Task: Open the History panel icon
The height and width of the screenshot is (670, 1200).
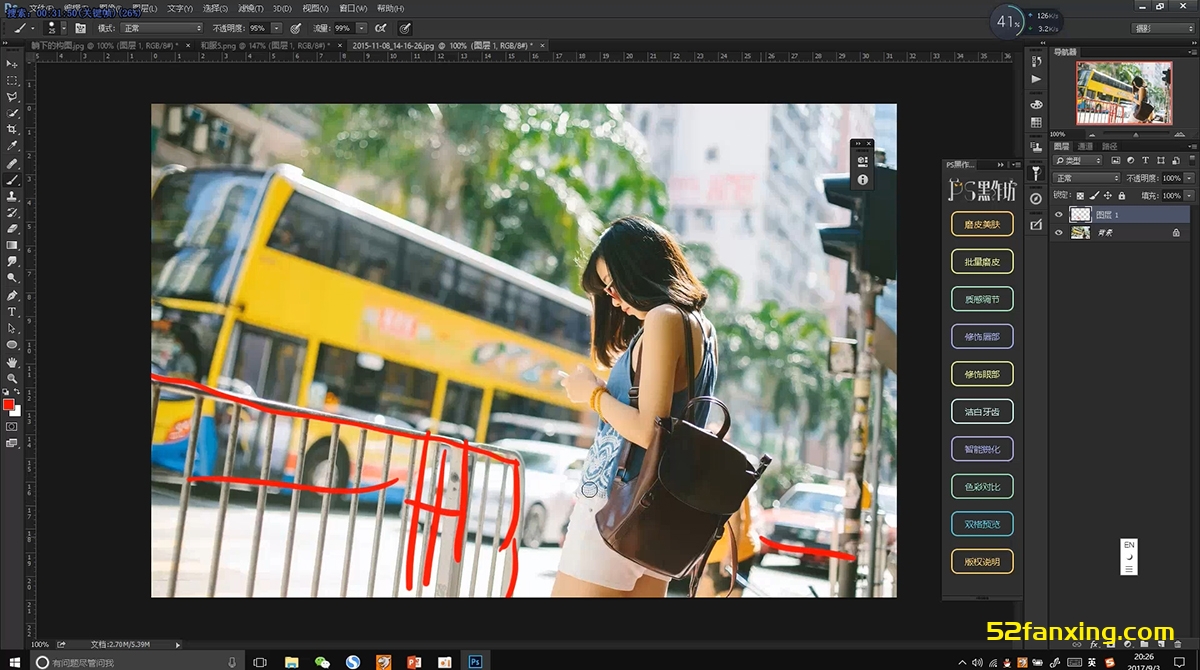Action: tap(1036, 61)
